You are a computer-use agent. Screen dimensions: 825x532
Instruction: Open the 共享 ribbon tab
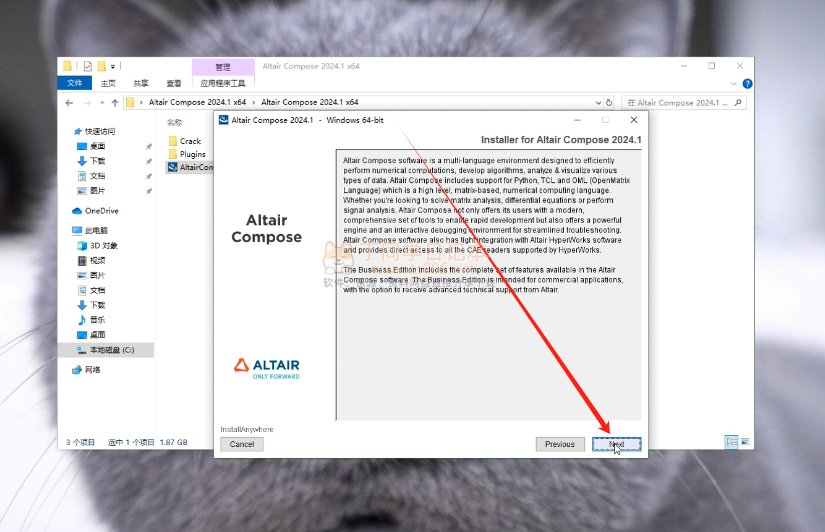[140, 83]
